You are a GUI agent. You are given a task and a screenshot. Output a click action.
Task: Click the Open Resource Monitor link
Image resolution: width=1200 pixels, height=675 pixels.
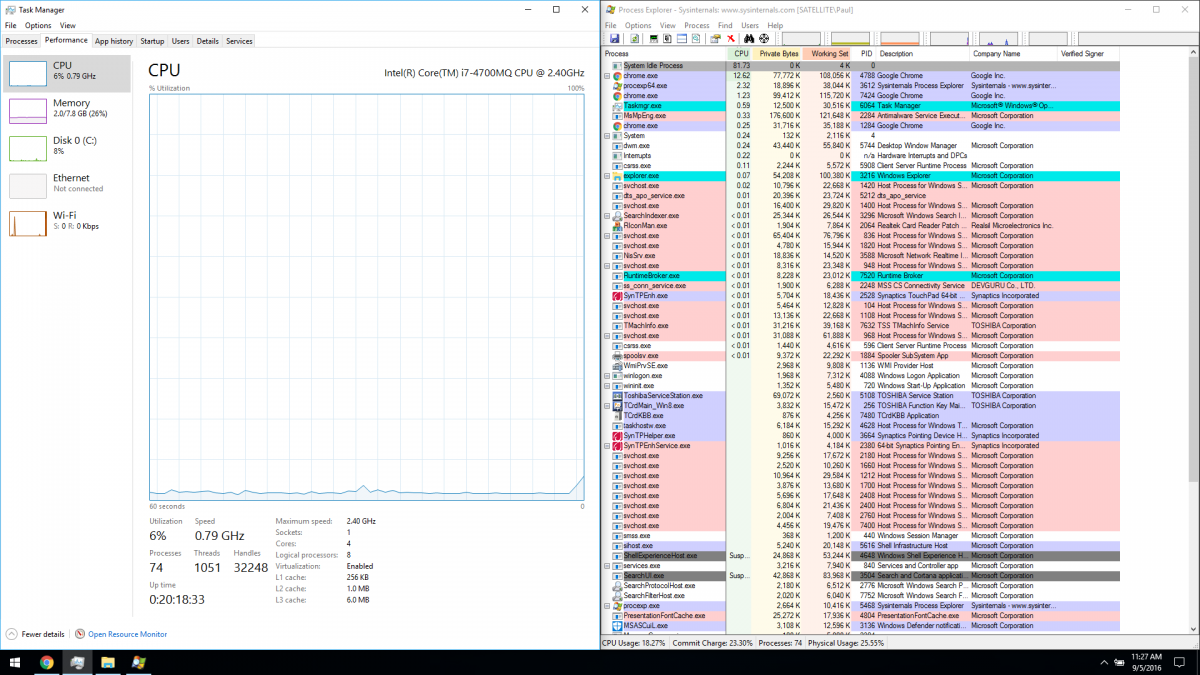pyautogui.click(x=127, y=634)
